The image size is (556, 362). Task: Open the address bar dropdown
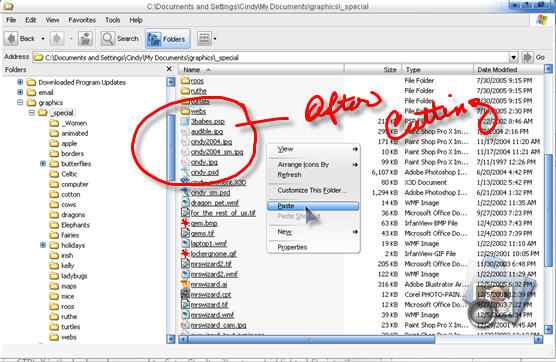coord(513,57)
